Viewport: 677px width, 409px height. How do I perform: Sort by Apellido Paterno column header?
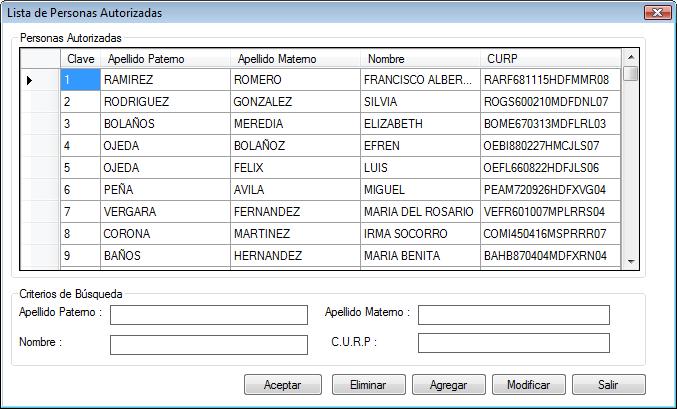165,59
